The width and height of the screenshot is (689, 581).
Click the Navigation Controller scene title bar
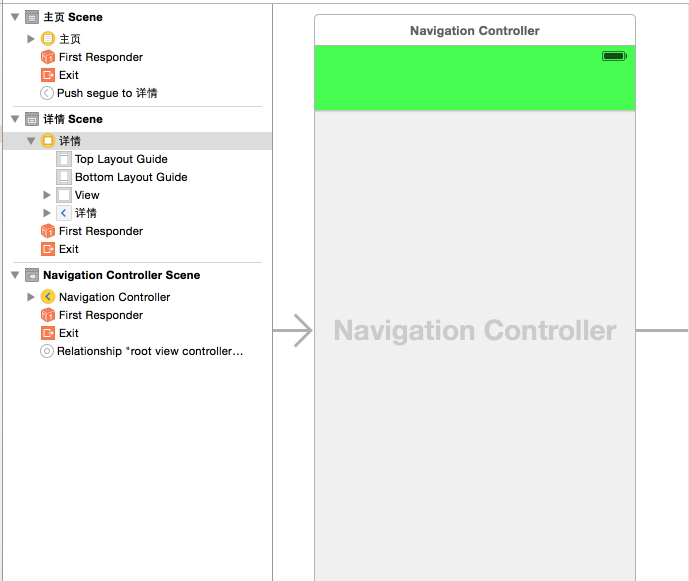(474, 31)
